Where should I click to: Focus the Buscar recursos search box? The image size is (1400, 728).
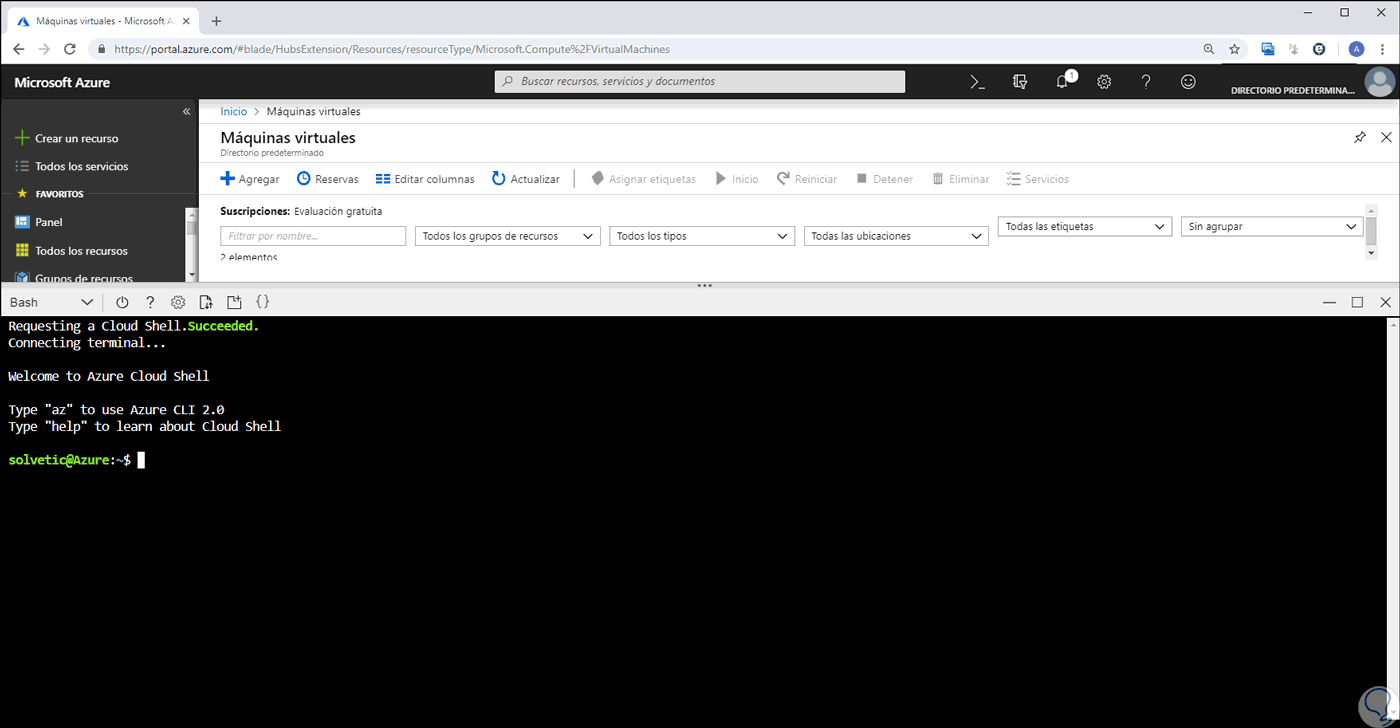point(700,82)
